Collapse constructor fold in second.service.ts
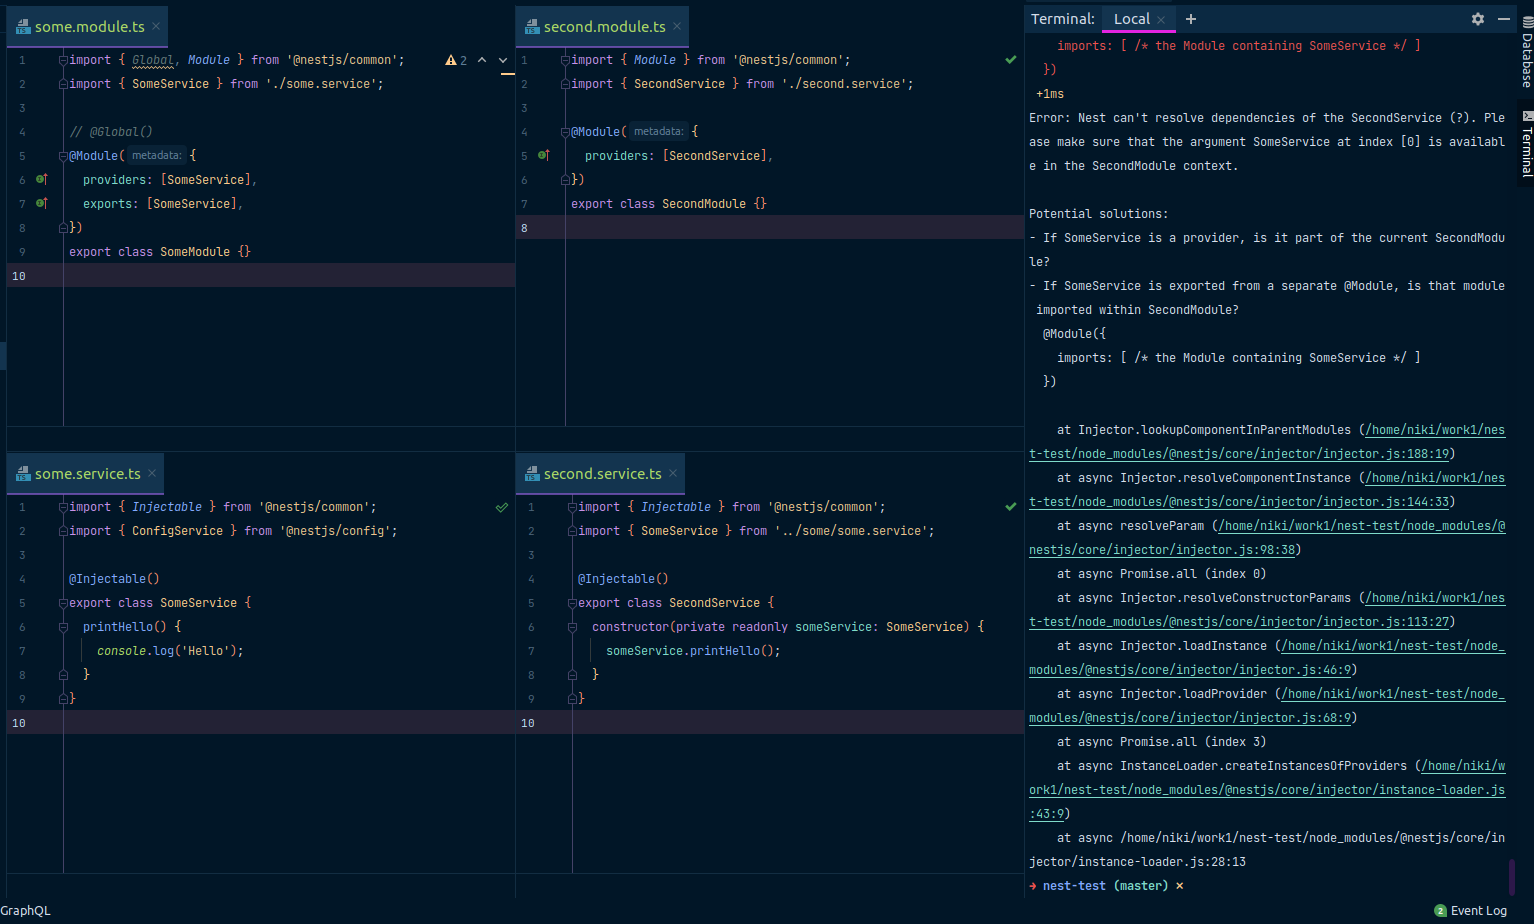This screenshot has height=924, width=1534. (x=572, y=627)
